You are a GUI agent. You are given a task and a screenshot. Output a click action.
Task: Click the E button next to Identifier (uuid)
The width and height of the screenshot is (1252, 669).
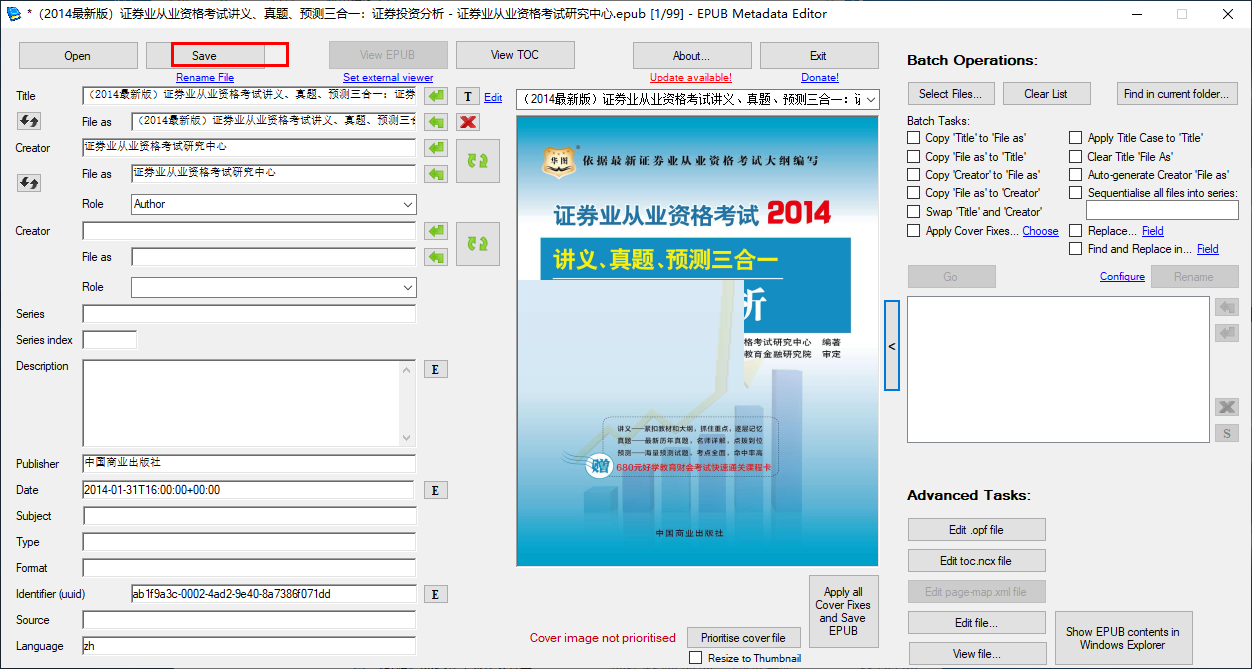point(435,594)
